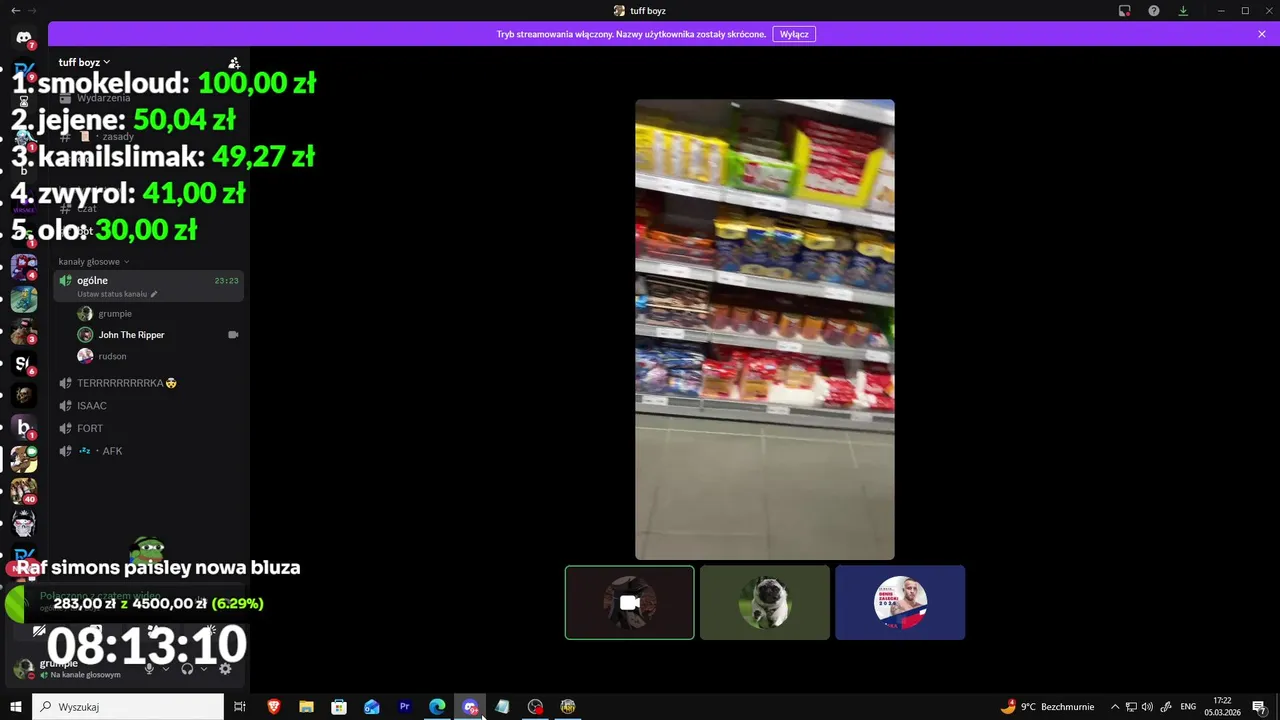Open server with red badge 4
Screen dimensions: 1280x720
[x=24, y=267]
